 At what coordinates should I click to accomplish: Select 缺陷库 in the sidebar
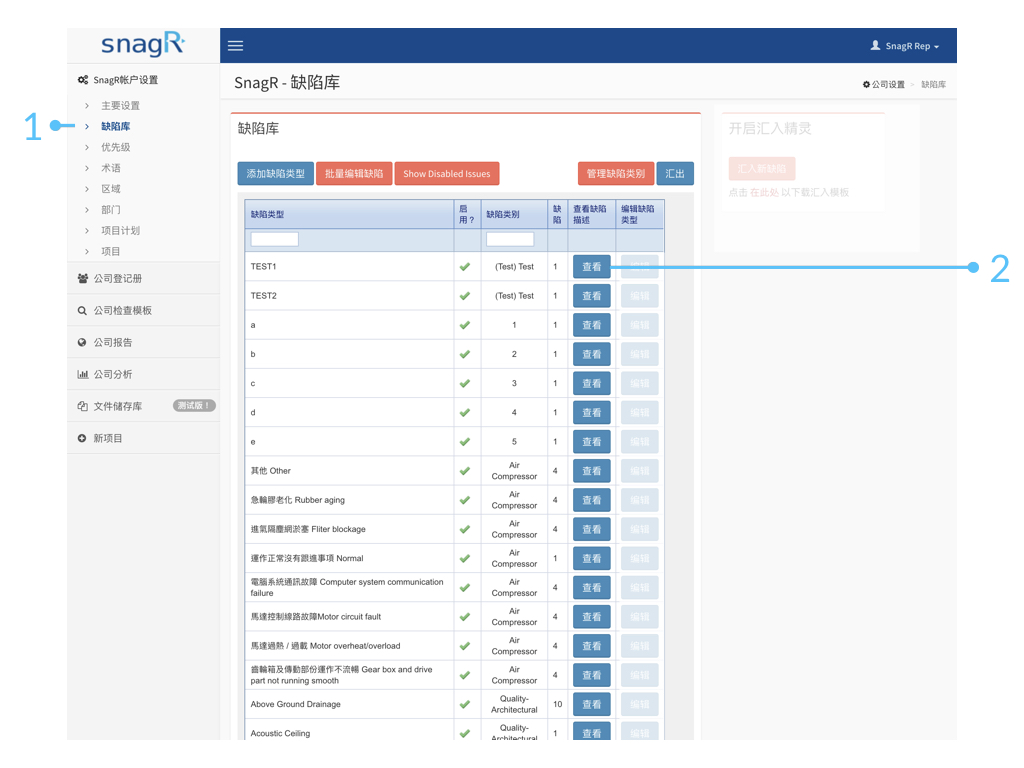[x=116, y=126]
